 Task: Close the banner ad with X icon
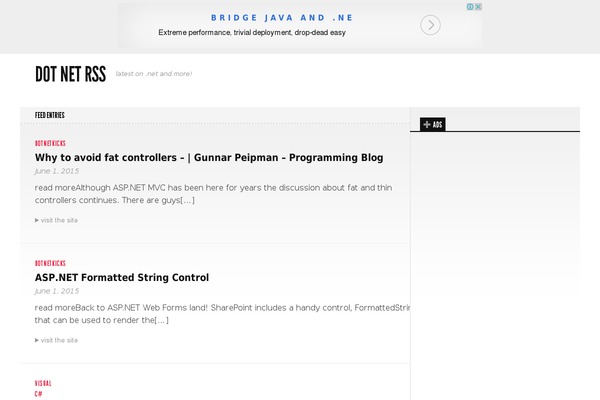click(x=478, y=7)
